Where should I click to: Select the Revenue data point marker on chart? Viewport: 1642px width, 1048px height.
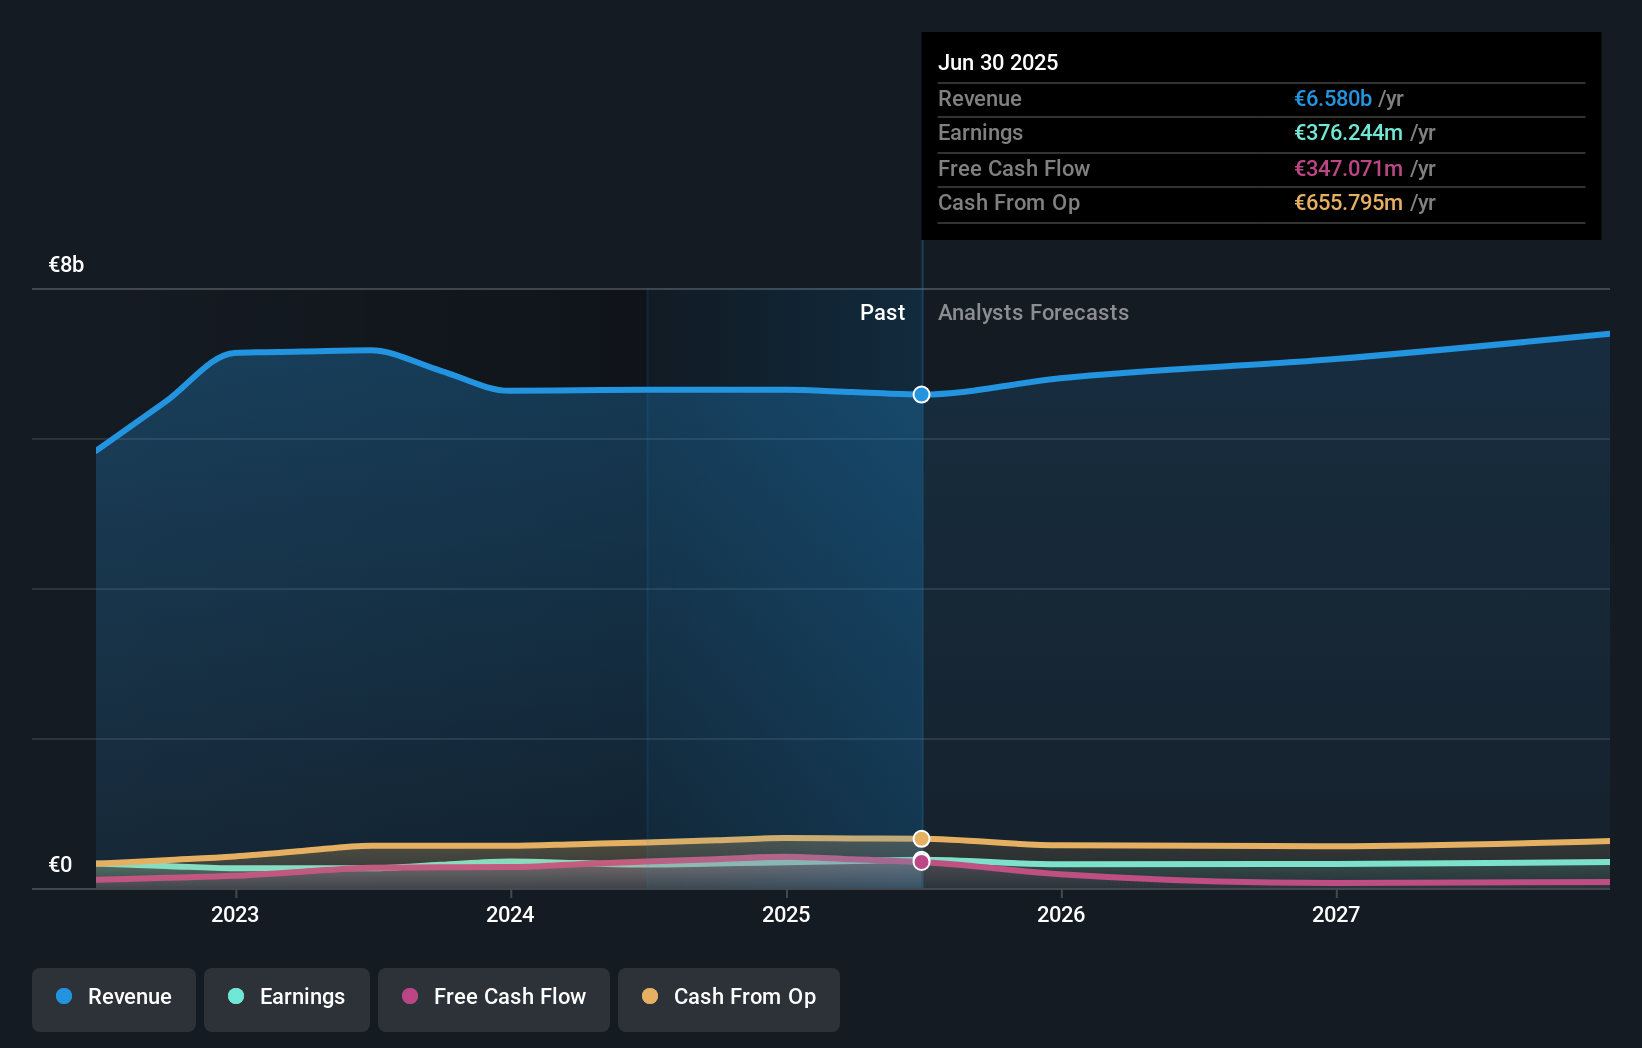pos(921,394)
